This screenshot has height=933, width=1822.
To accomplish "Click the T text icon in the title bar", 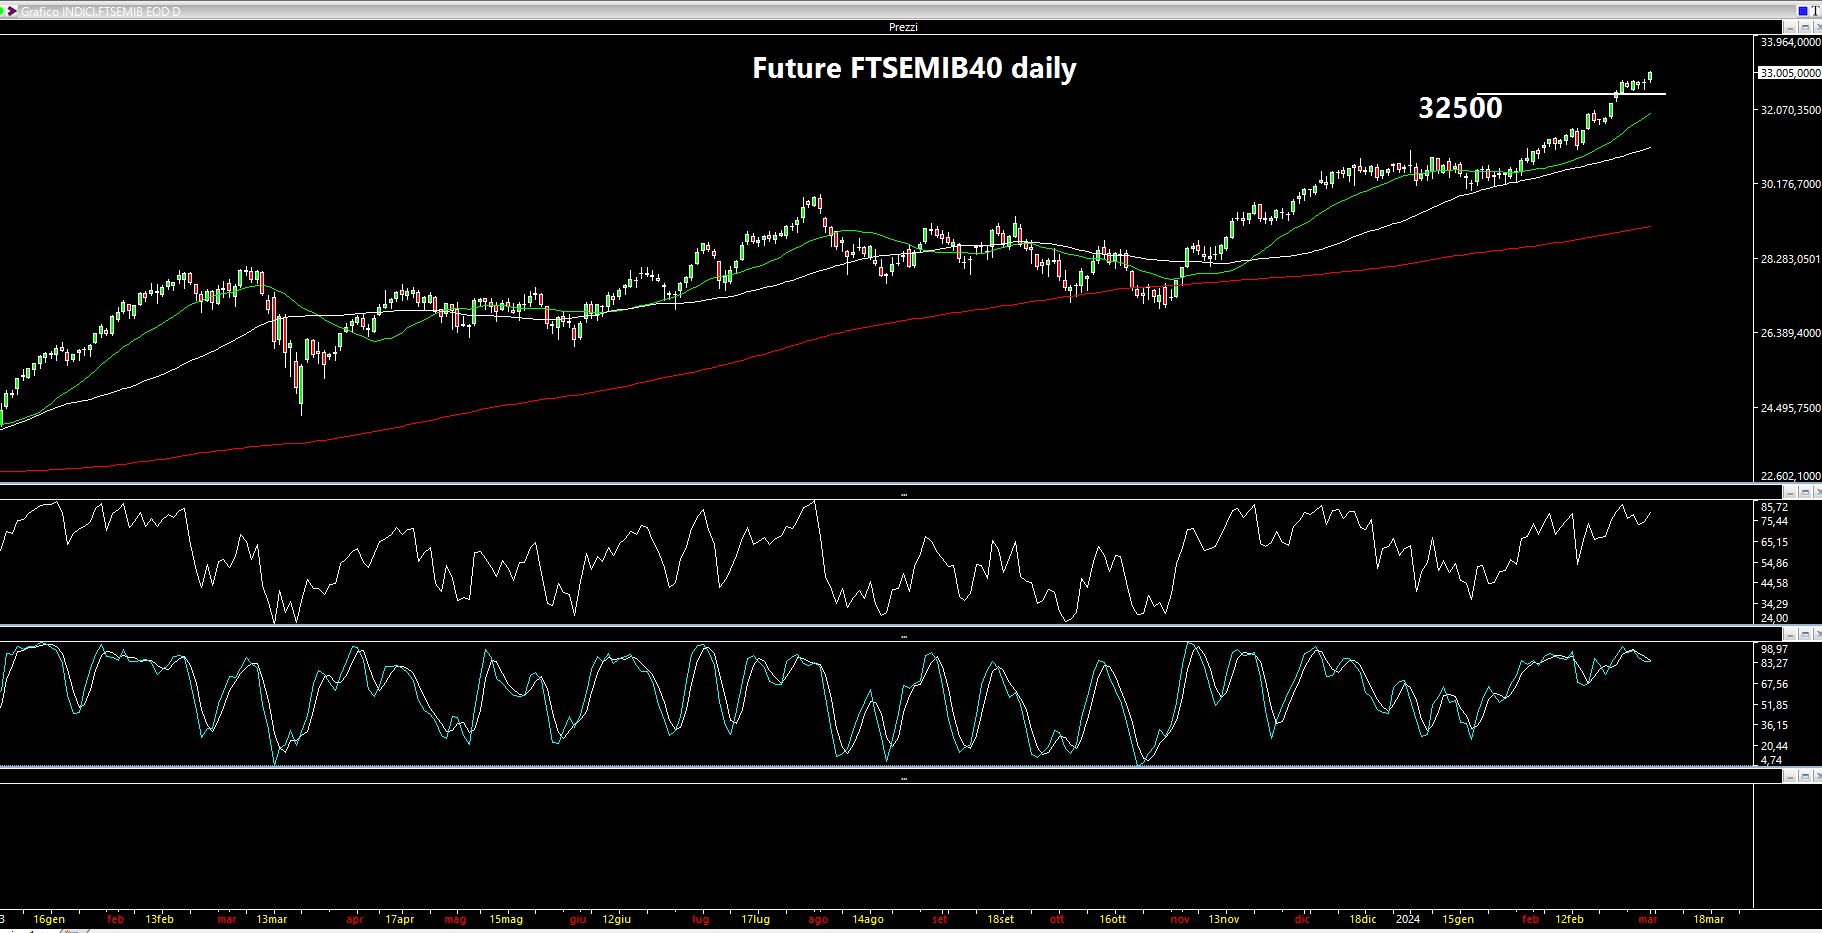I will 1816,11.
